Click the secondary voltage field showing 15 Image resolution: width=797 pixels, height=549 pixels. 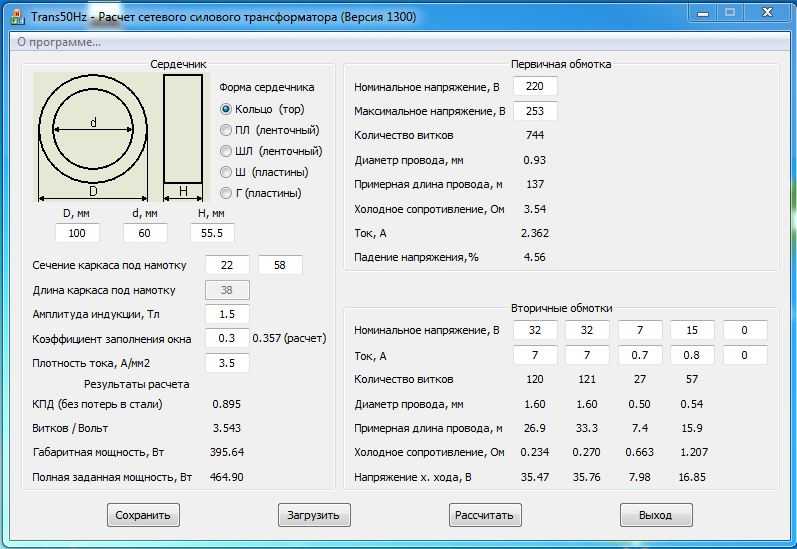coord(692,330)
